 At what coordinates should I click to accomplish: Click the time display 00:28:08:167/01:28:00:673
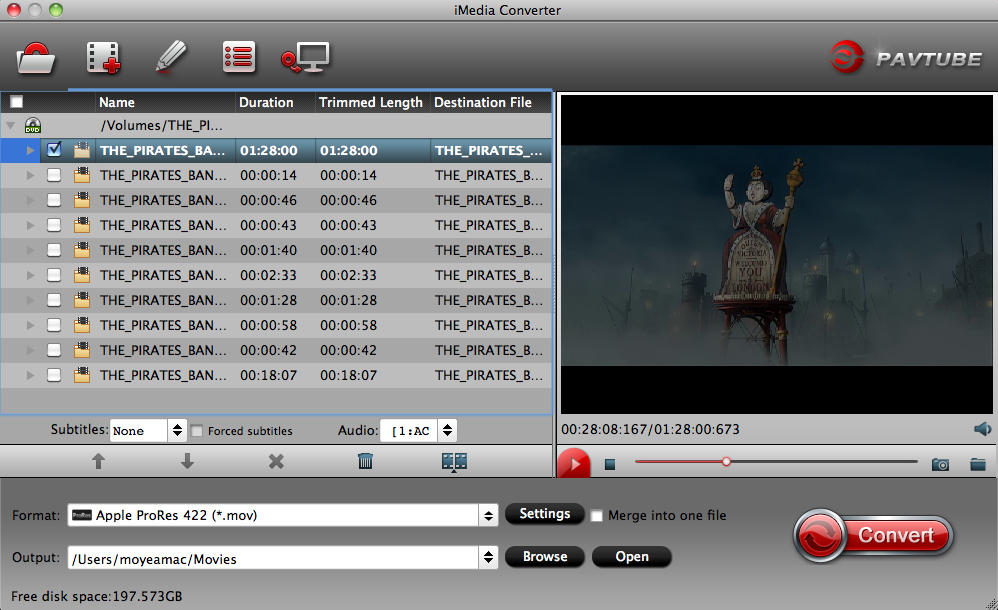click(x=650, y=429)
